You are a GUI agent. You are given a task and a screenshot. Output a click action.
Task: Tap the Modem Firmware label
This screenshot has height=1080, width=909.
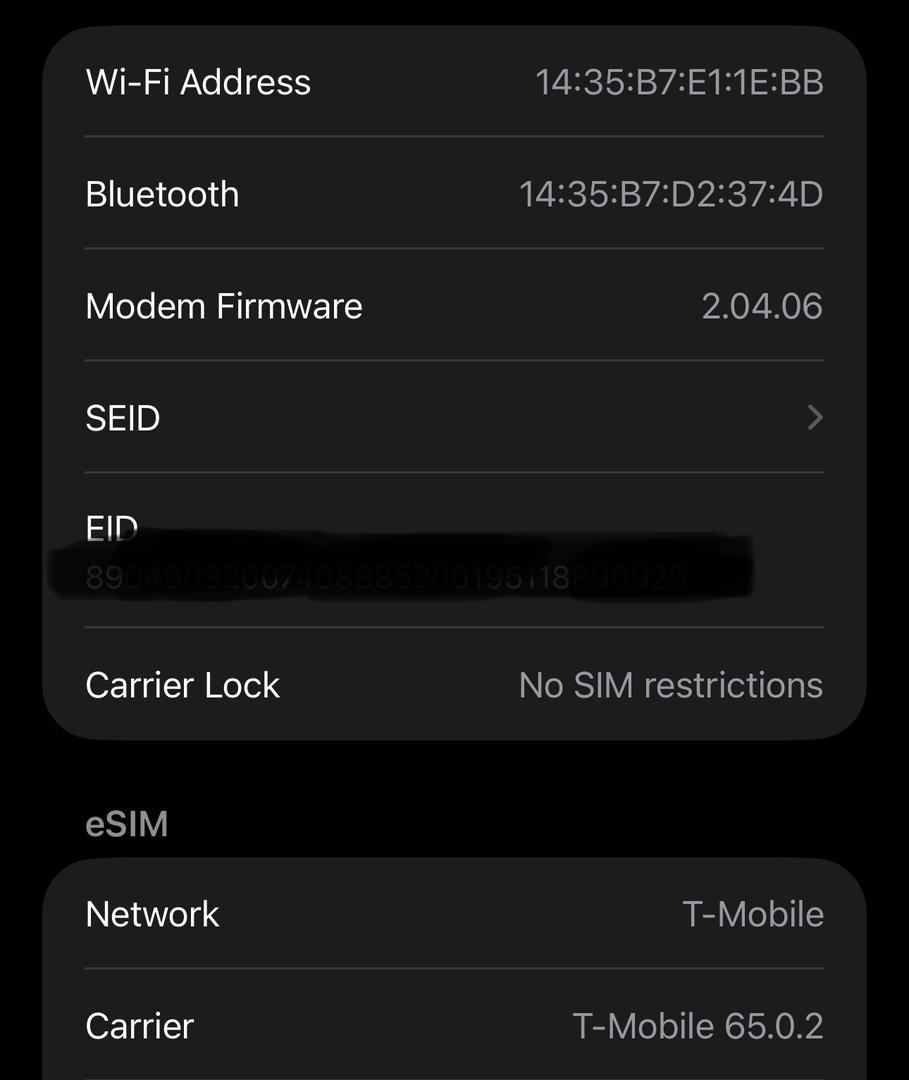point(224,306)
